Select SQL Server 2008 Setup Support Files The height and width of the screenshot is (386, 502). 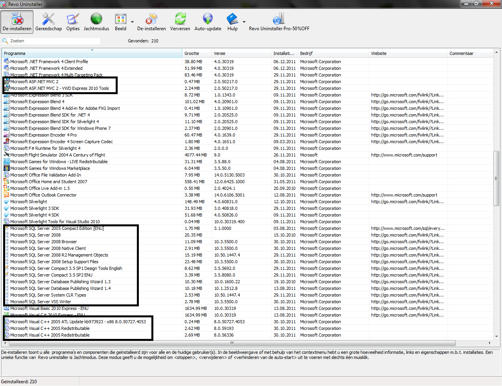pos(54,262)
